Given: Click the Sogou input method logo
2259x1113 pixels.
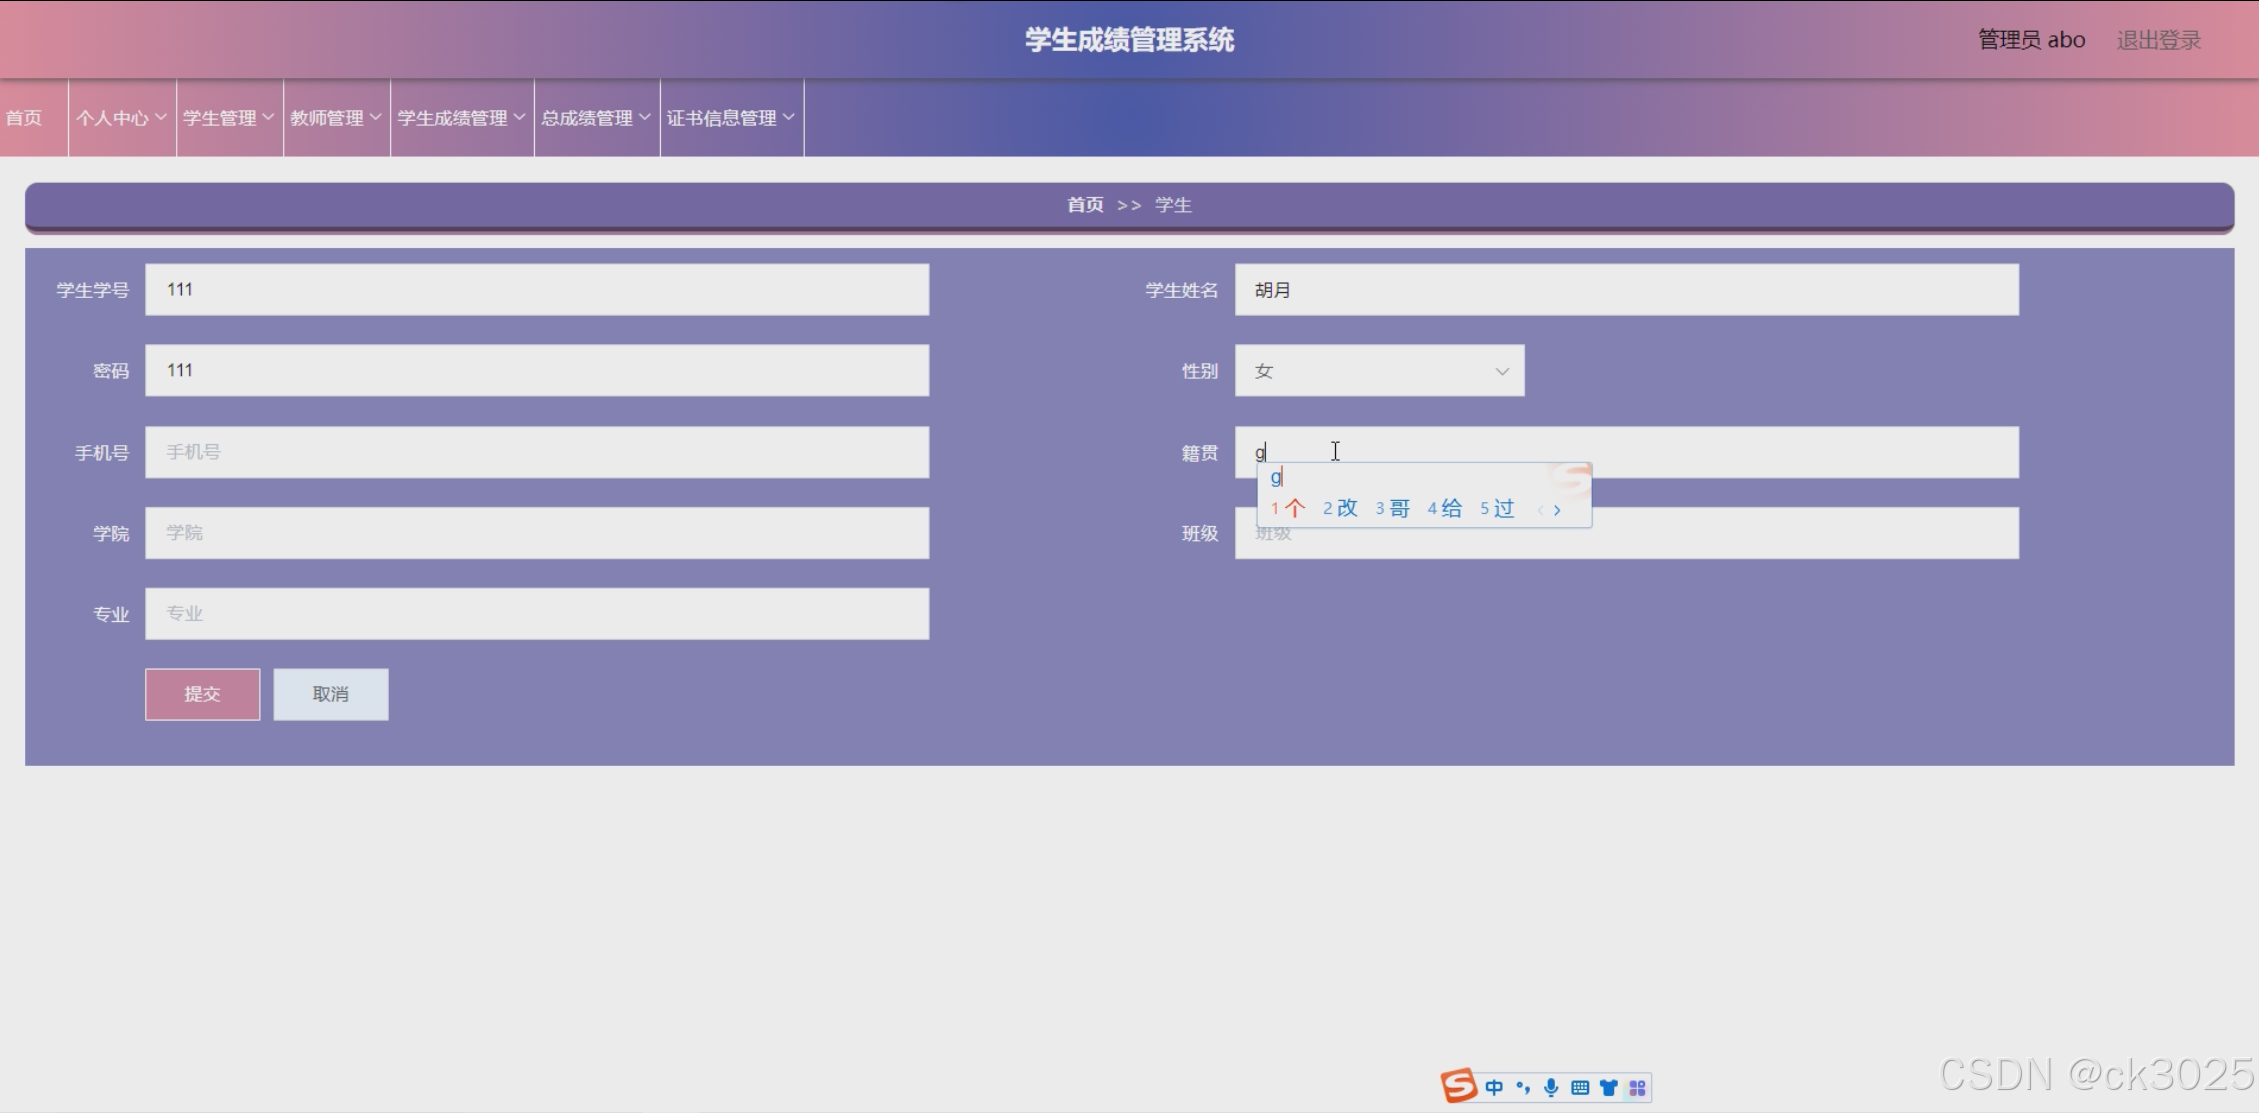Looking at the screenshot, I should click(1459, 1086).
